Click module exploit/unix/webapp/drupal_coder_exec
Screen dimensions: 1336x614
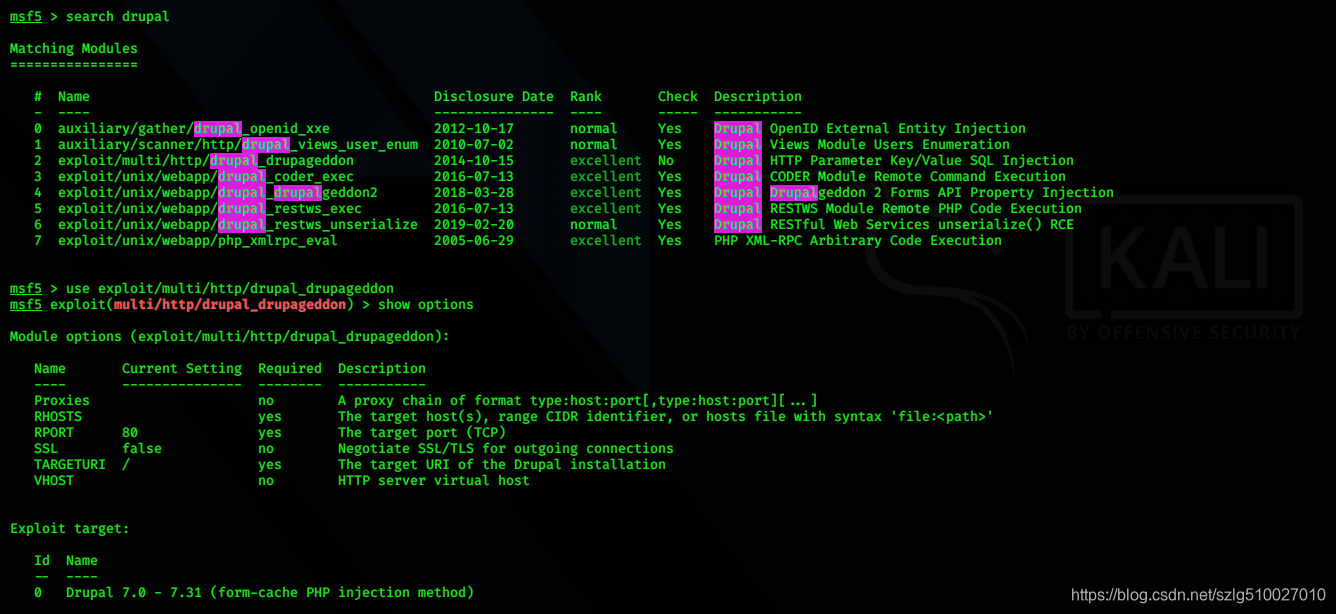(x=206, y=177)
